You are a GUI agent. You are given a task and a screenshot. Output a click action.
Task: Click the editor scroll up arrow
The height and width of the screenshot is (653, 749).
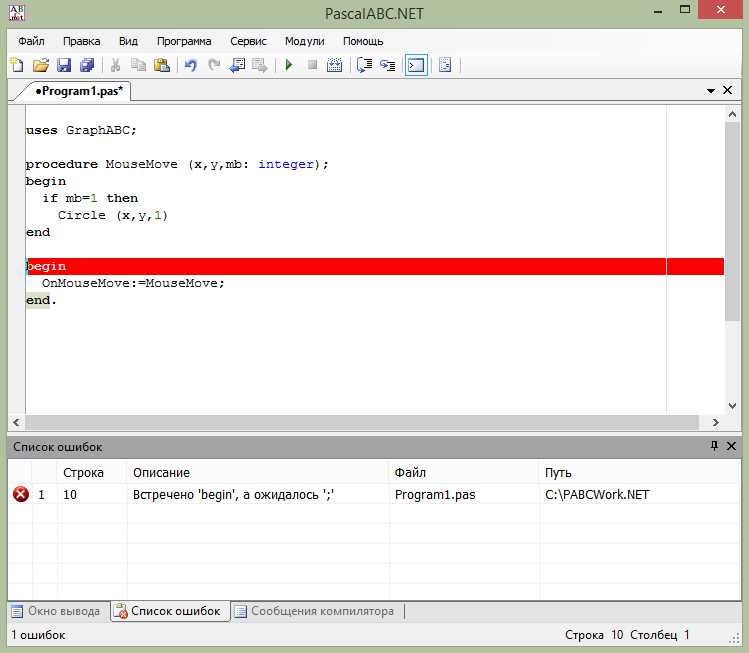[732, 114]
